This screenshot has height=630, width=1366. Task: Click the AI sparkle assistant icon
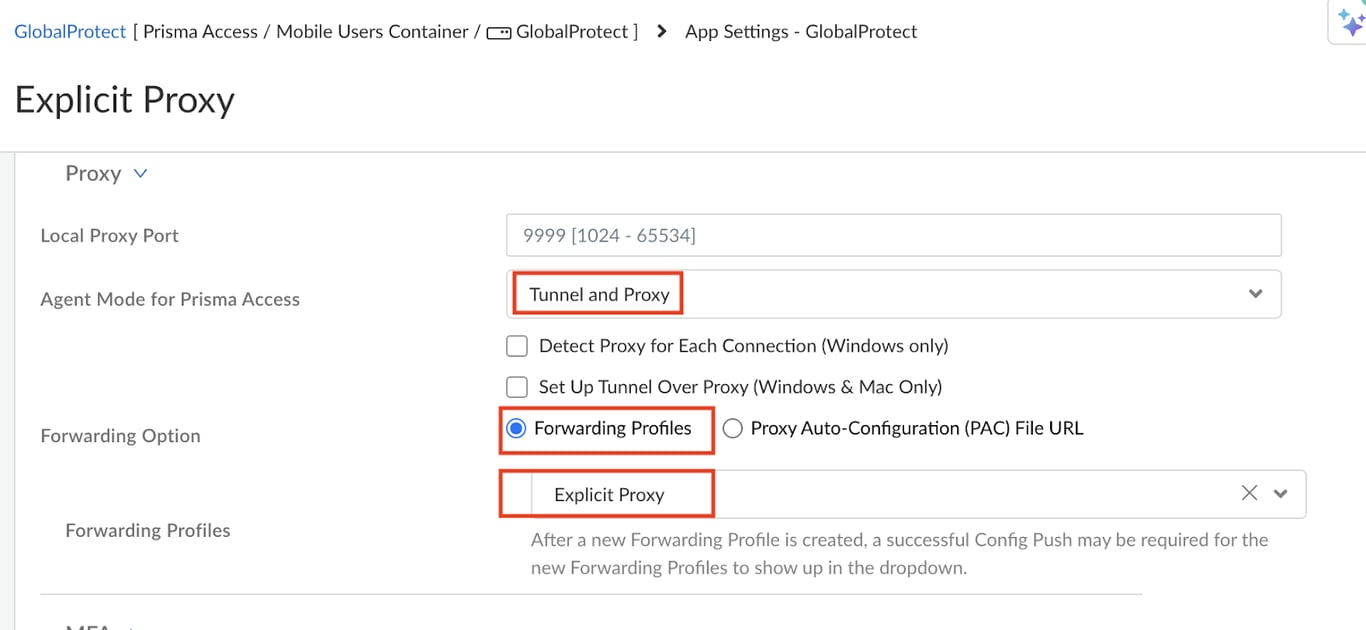click(x=1351, y=21)
